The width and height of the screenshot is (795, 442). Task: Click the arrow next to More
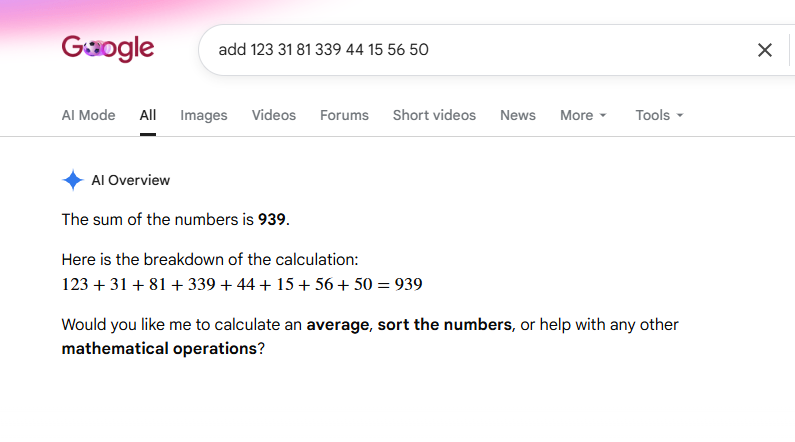tap(603, 116)
